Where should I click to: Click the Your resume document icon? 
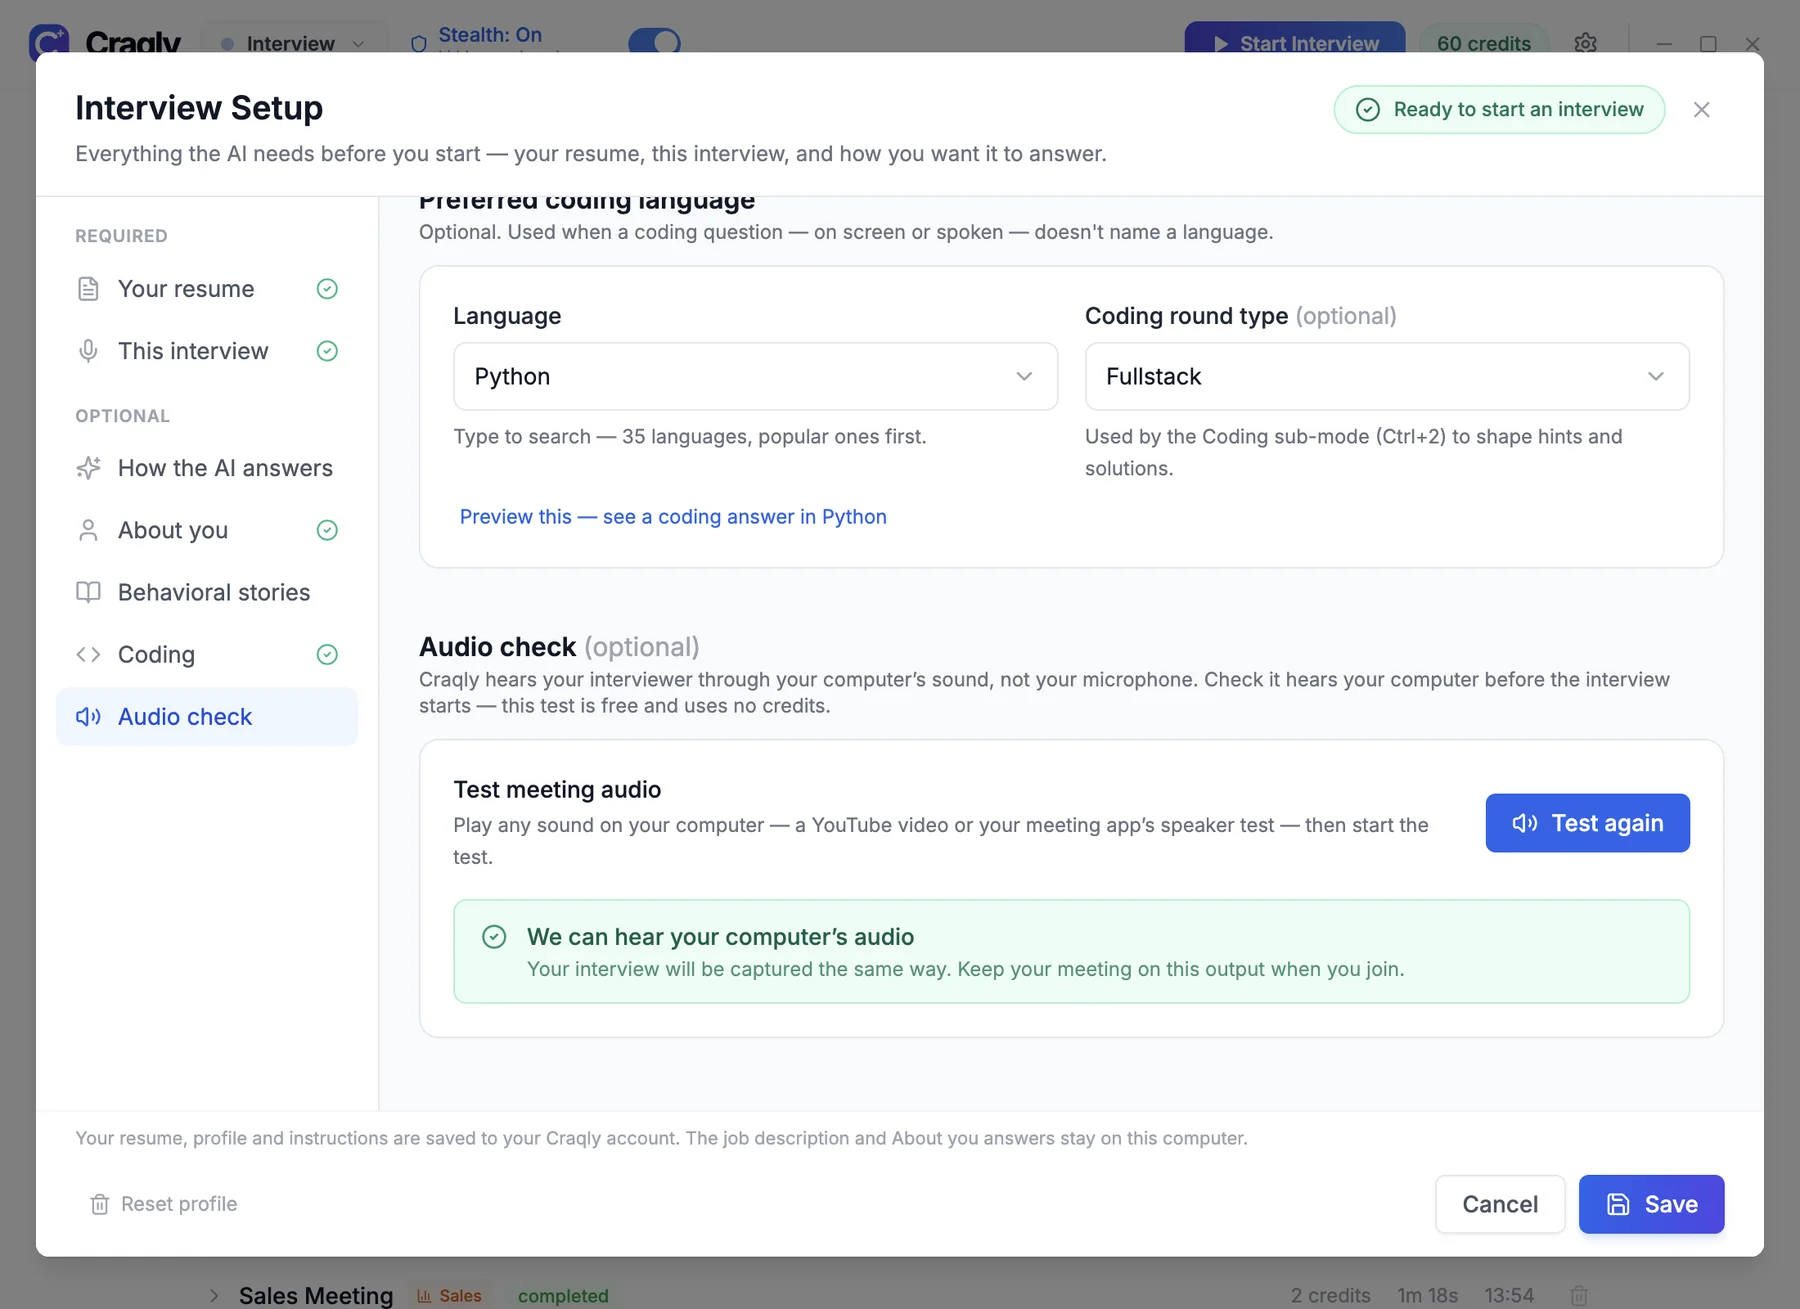(x=88, y=289)
